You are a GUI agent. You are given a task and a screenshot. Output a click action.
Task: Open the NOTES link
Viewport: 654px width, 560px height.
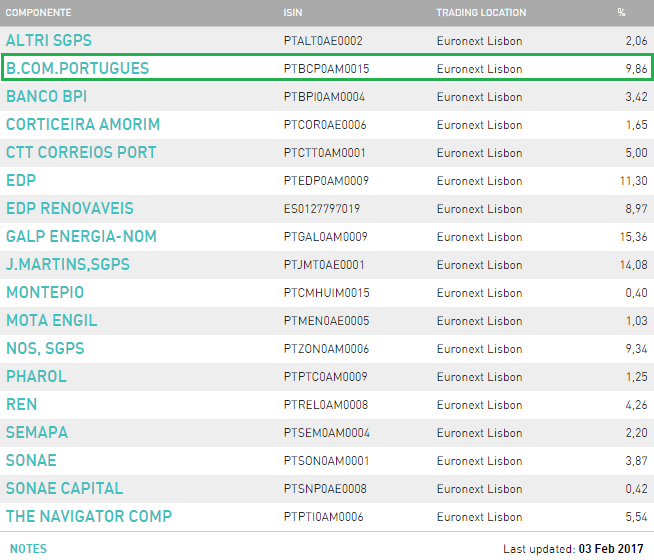(28, 549)
